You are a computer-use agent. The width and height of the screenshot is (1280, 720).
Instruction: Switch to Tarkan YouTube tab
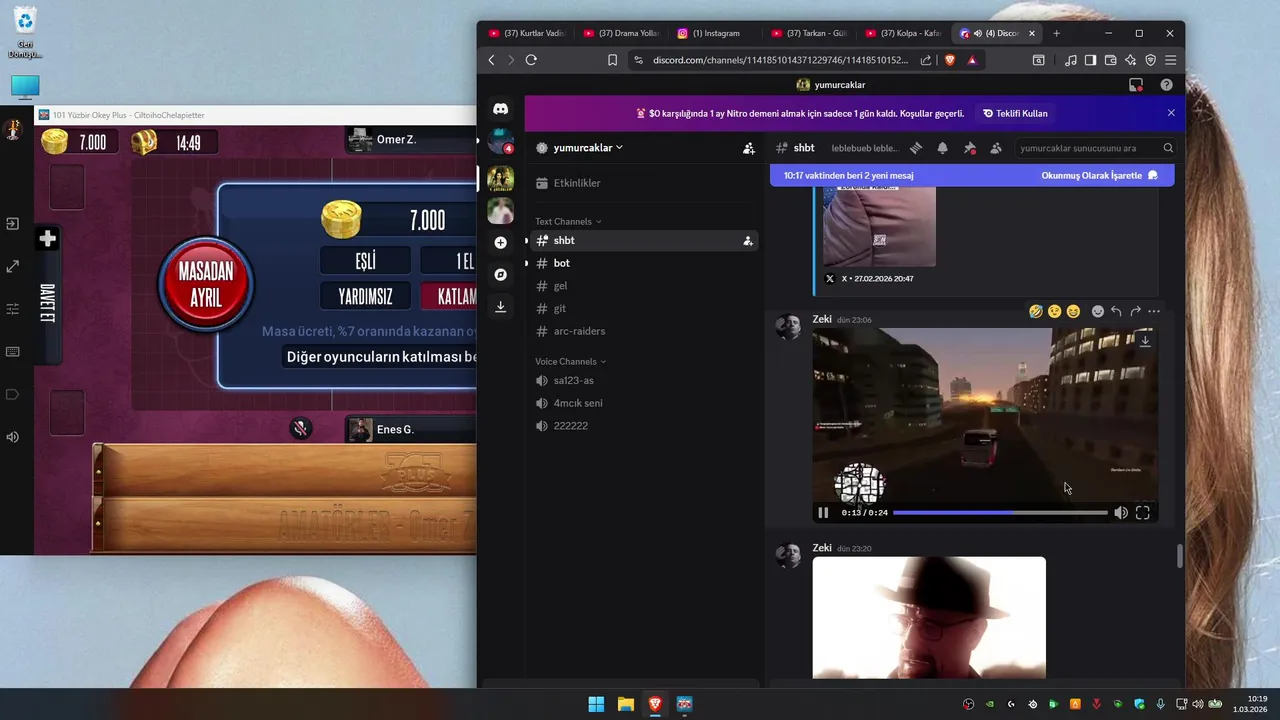[809, 33]
